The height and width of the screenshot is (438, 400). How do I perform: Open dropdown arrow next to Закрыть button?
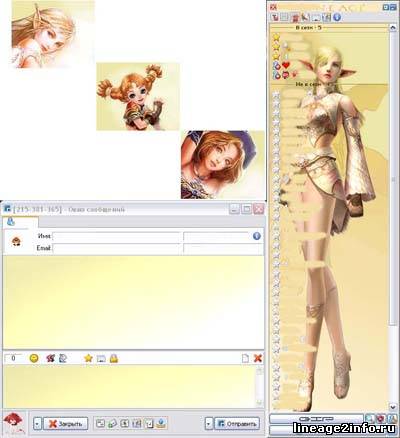[x=37, y=424]
